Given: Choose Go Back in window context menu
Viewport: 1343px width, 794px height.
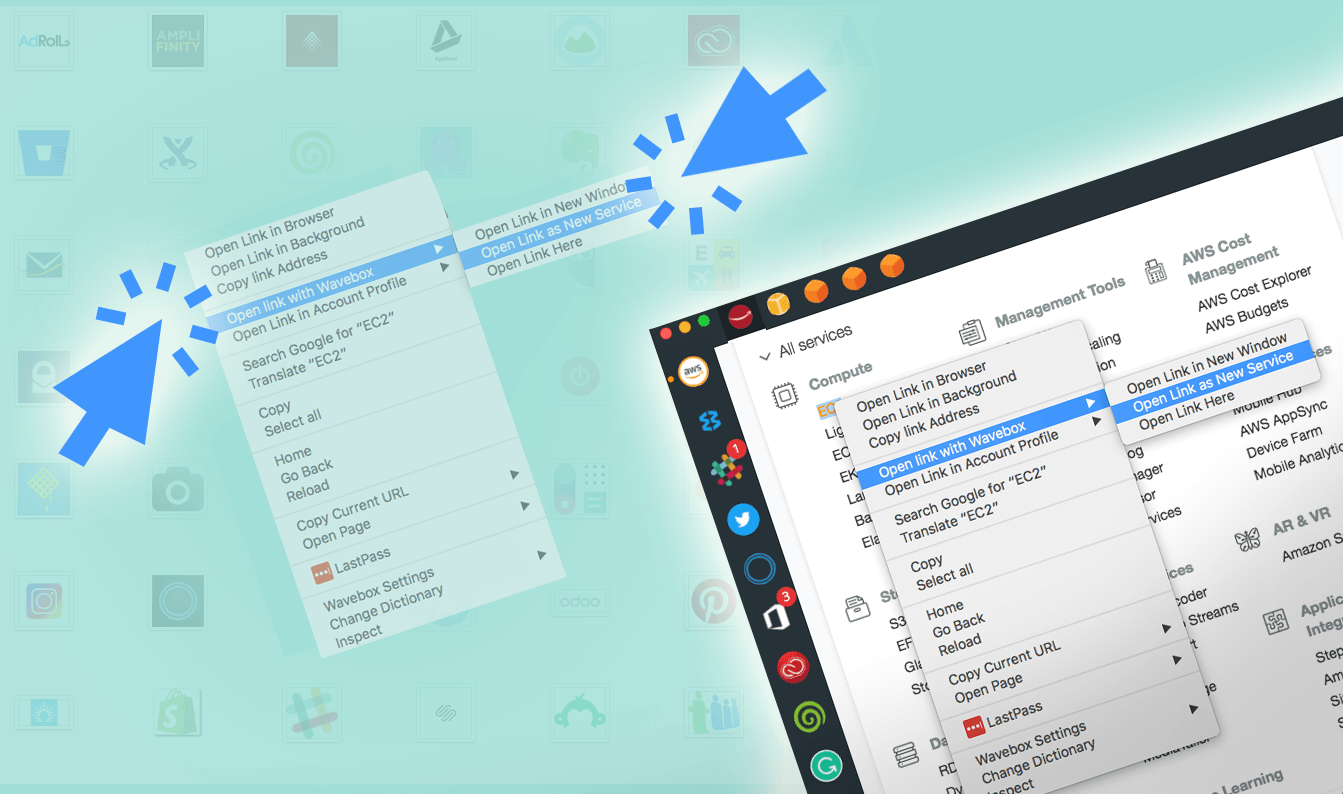Looking at the screenshot, I should tap(959, 625).
